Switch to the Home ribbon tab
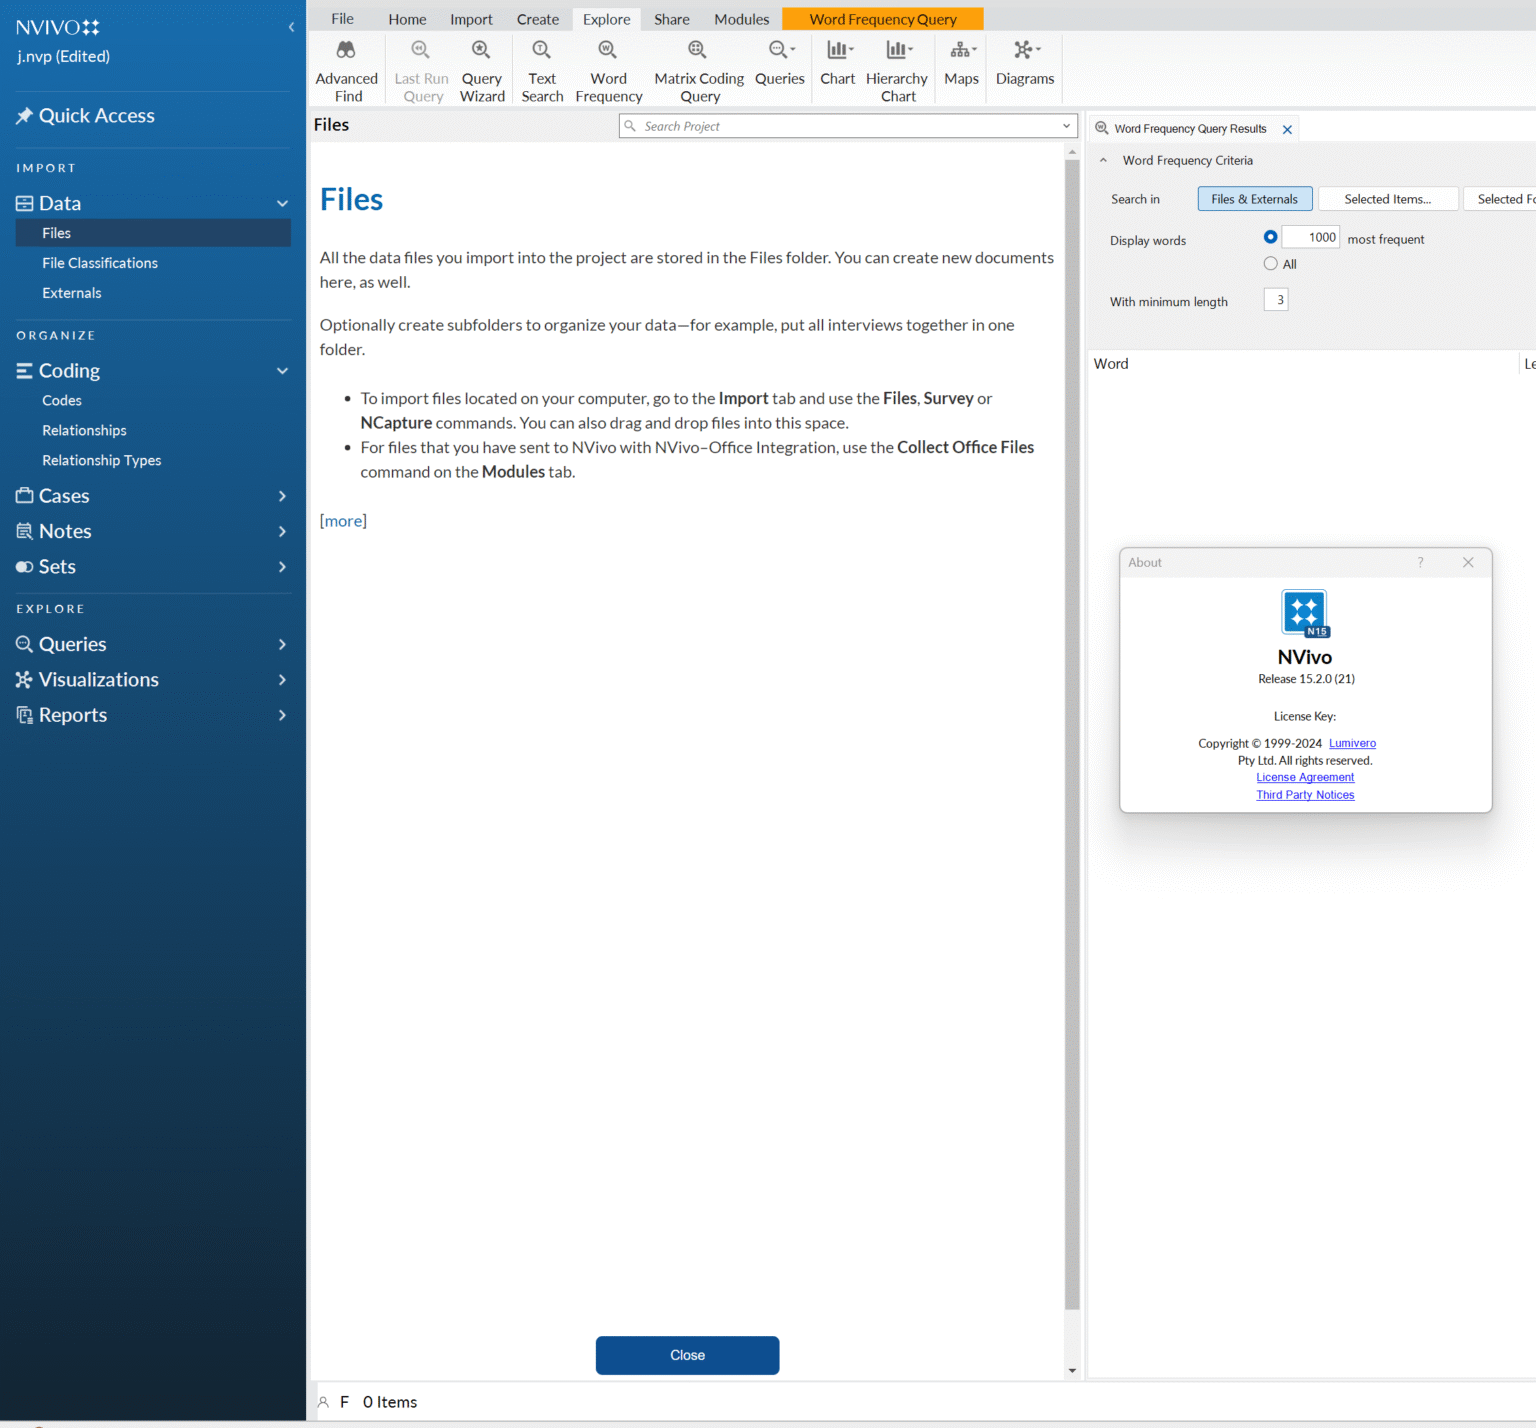1536x1428 pixels. tap(407, 19)
